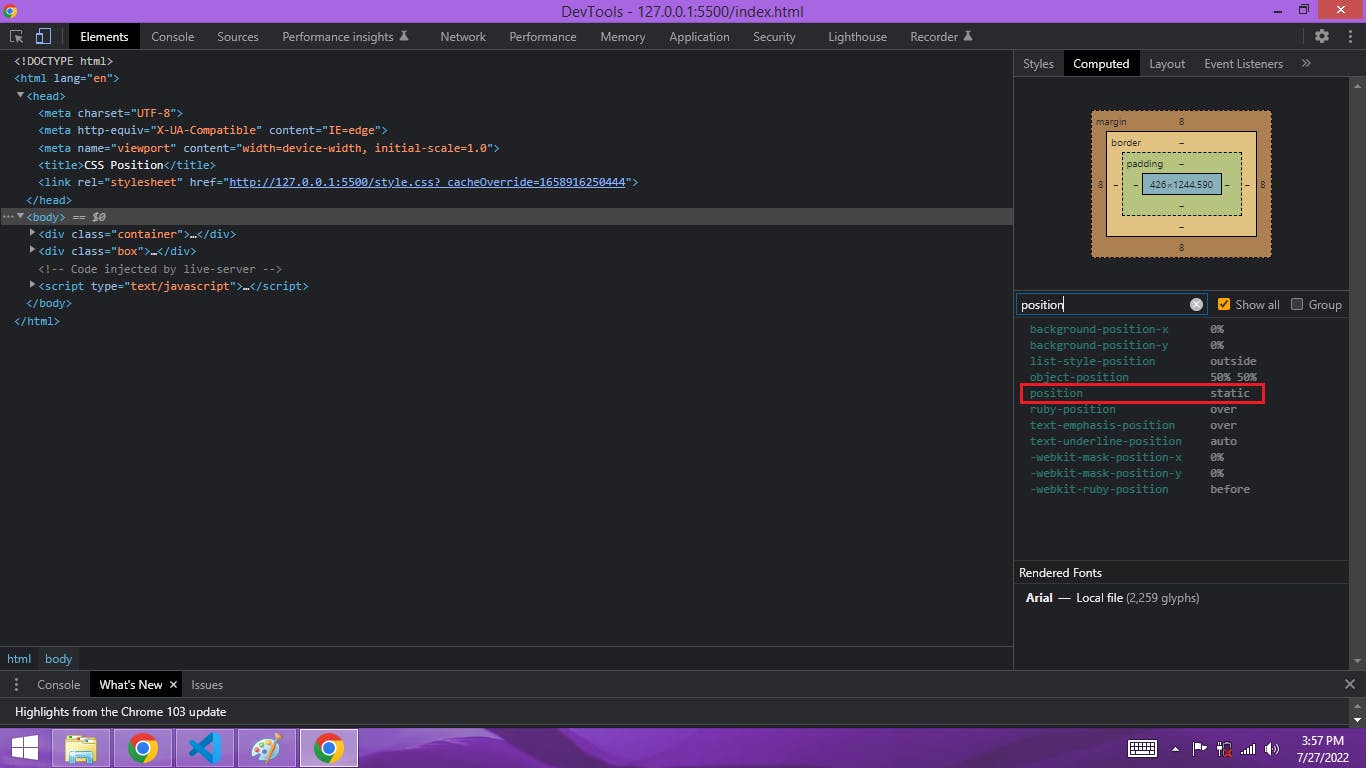Click the volume speaker tray icon

[1272, 749]
